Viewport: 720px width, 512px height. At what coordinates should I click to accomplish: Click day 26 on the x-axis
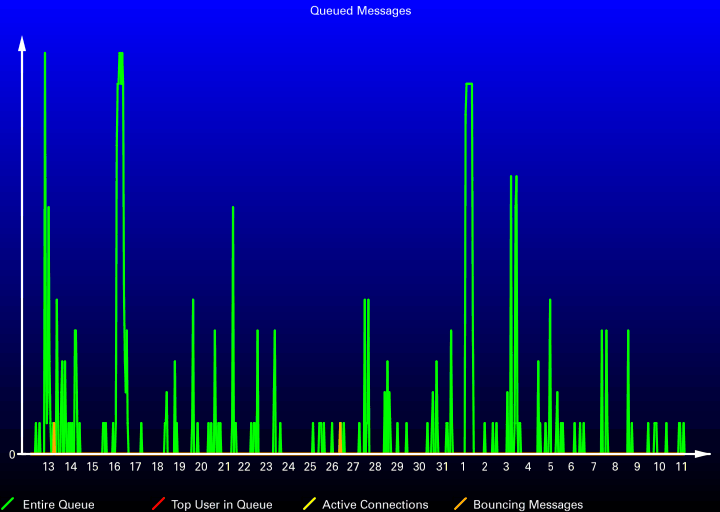pos(332,467)
